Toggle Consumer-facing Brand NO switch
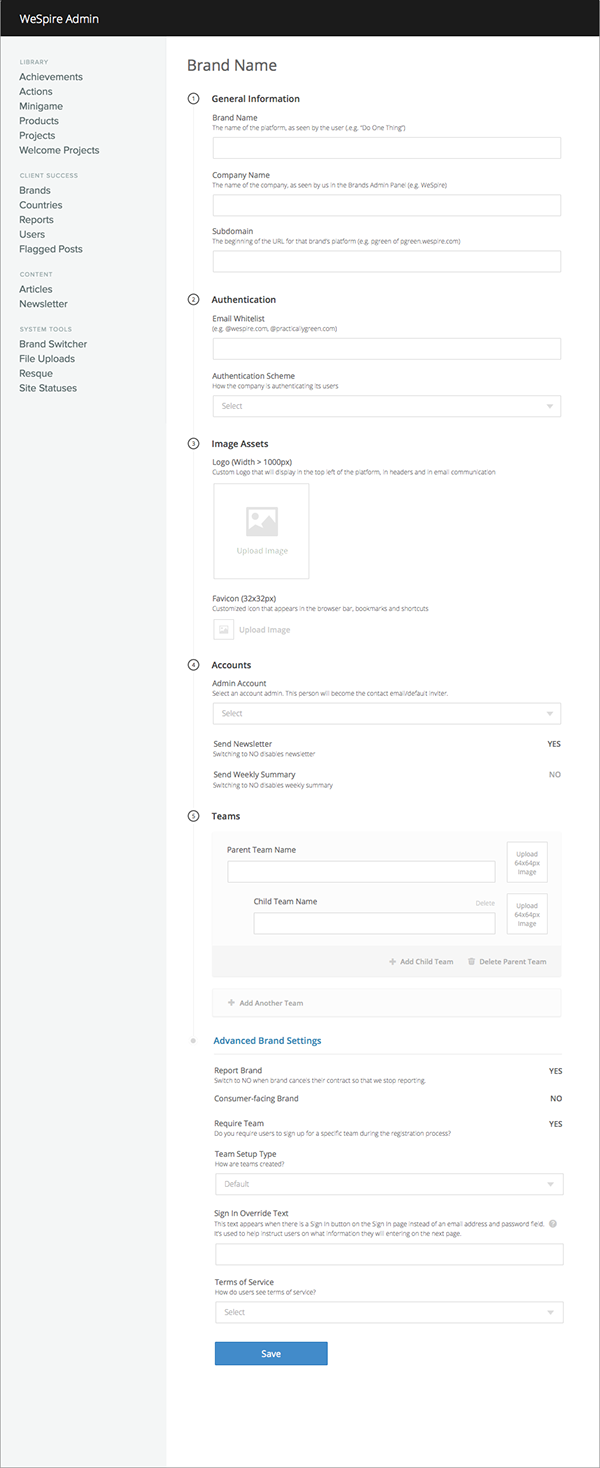 click(556, 1099)
